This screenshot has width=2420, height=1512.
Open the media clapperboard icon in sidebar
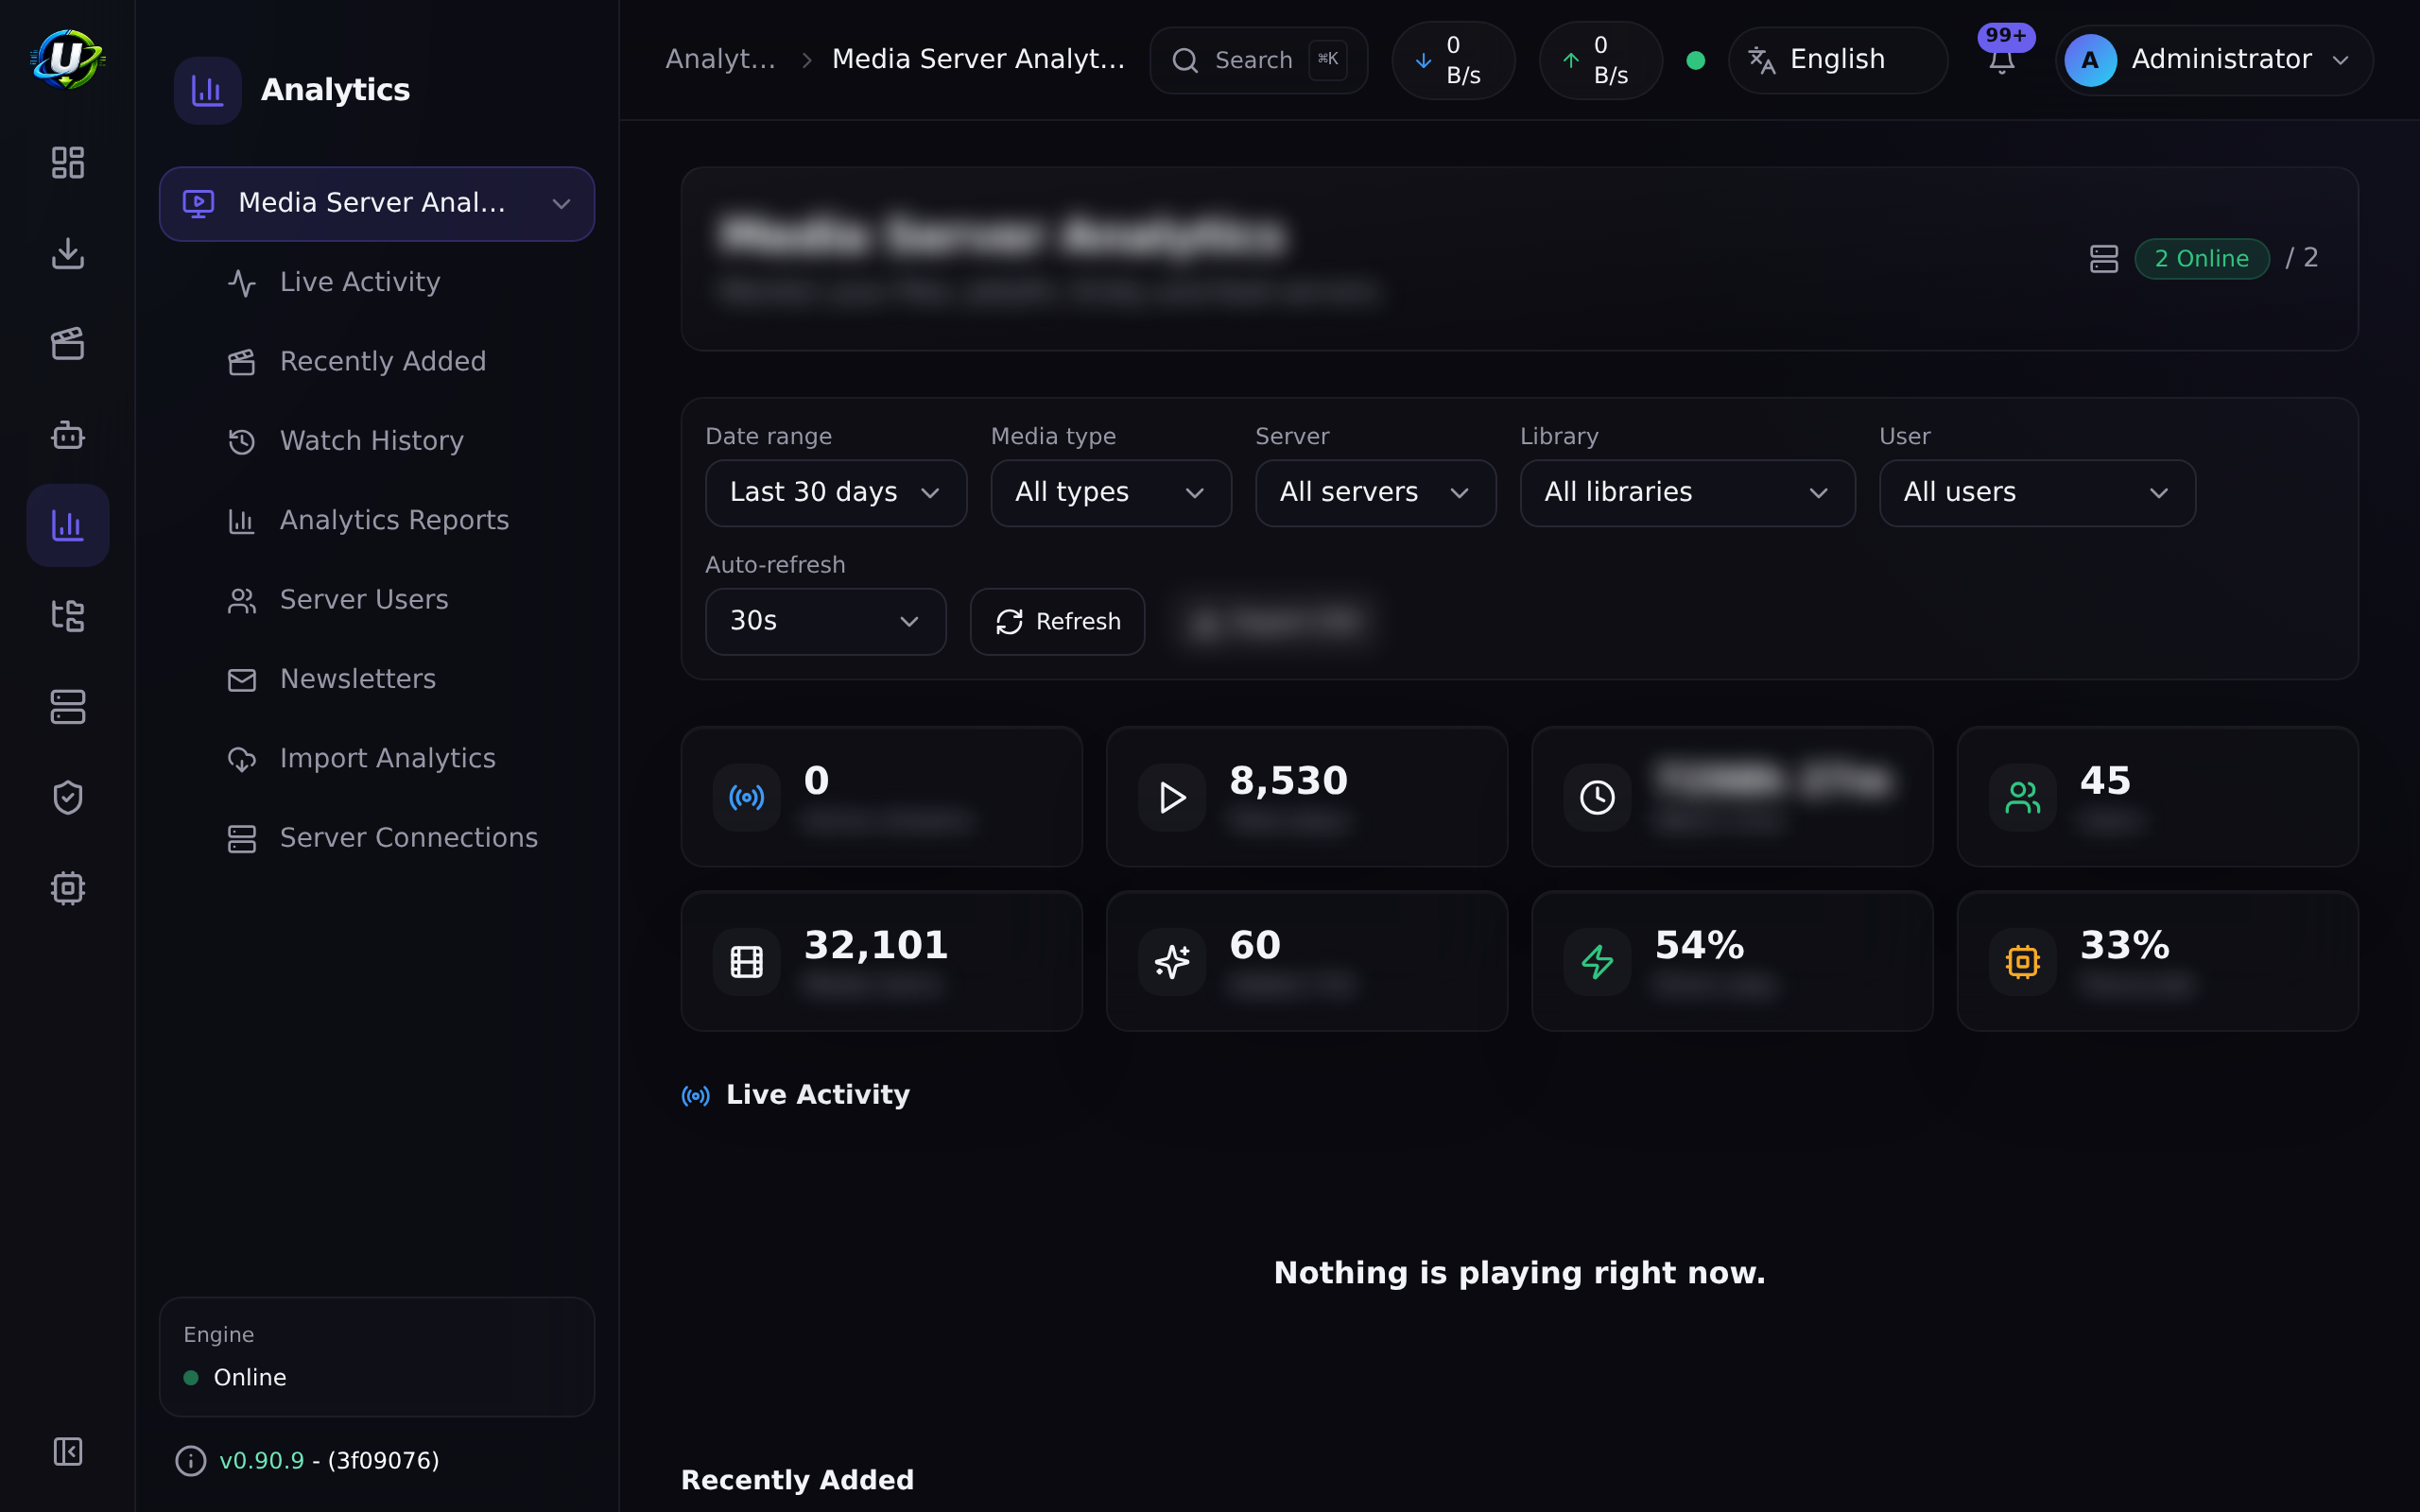[x=67, y=344]
